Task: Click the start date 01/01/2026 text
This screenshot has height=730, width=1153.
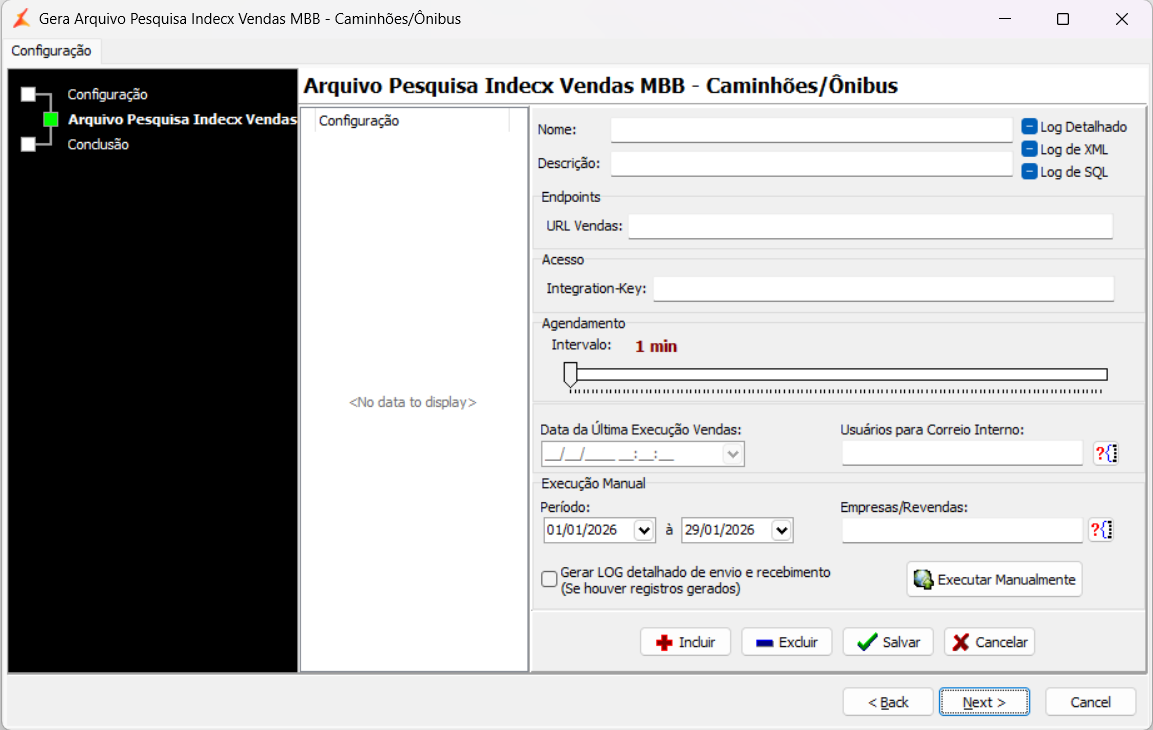Action: [x=582, y=530]
